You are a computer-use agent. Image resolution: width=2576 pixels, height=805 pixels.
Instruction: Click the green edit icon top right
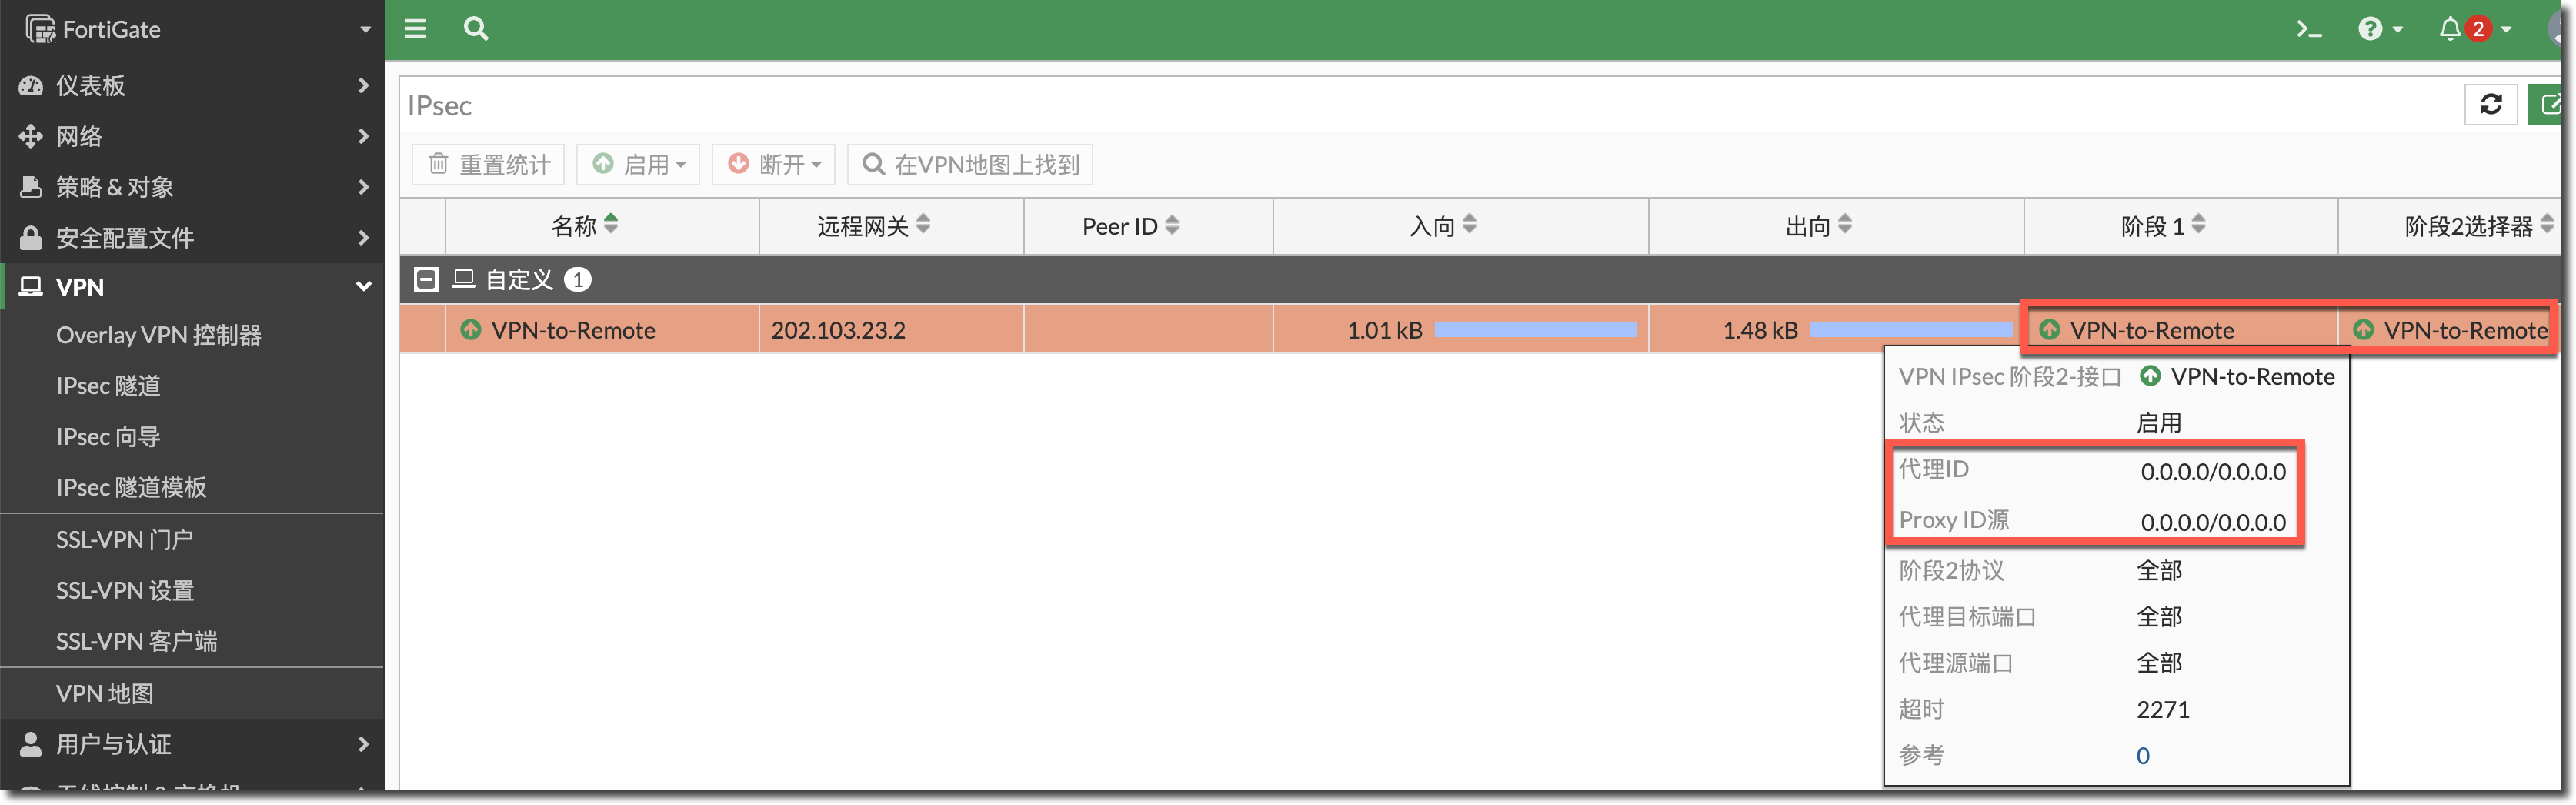point(2550,105)
